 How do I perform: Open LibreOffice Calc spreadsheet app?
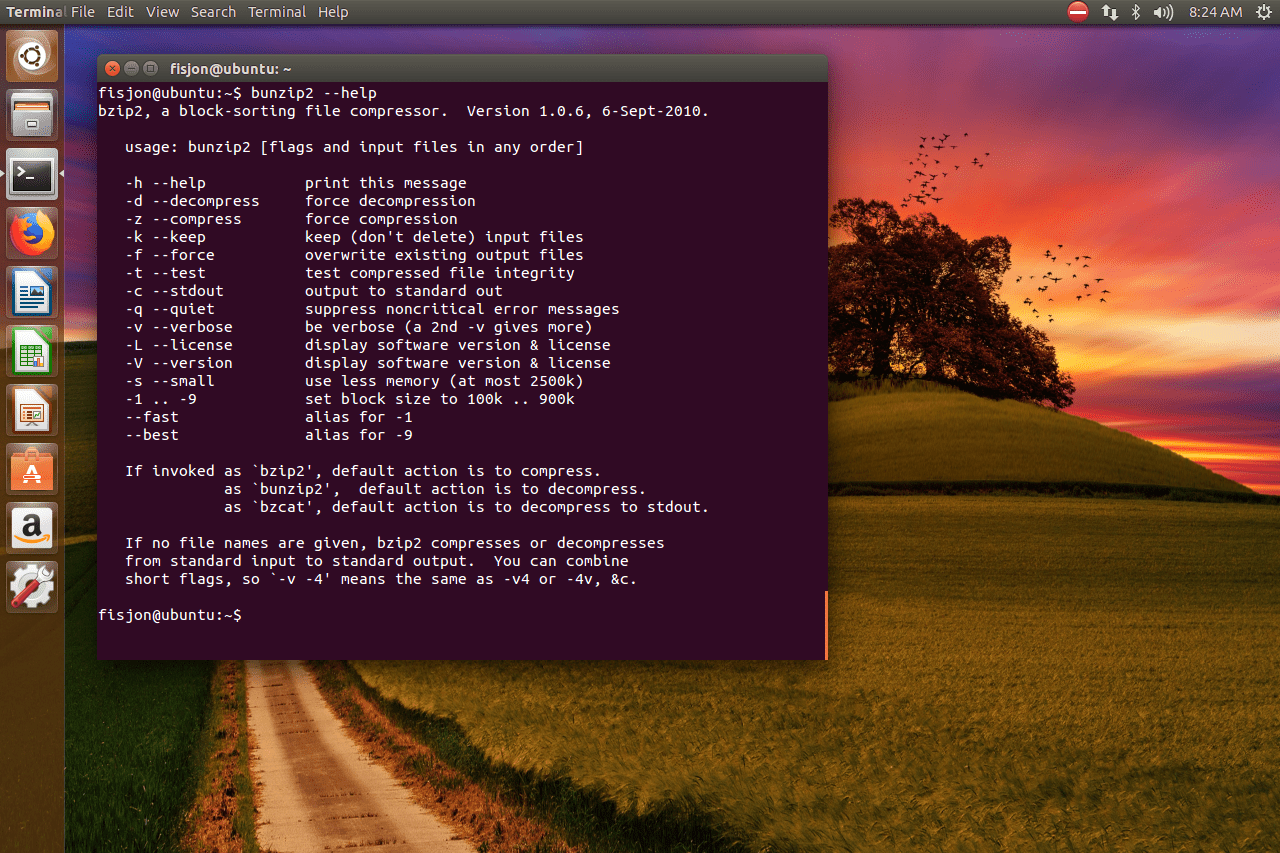(32, 352)
